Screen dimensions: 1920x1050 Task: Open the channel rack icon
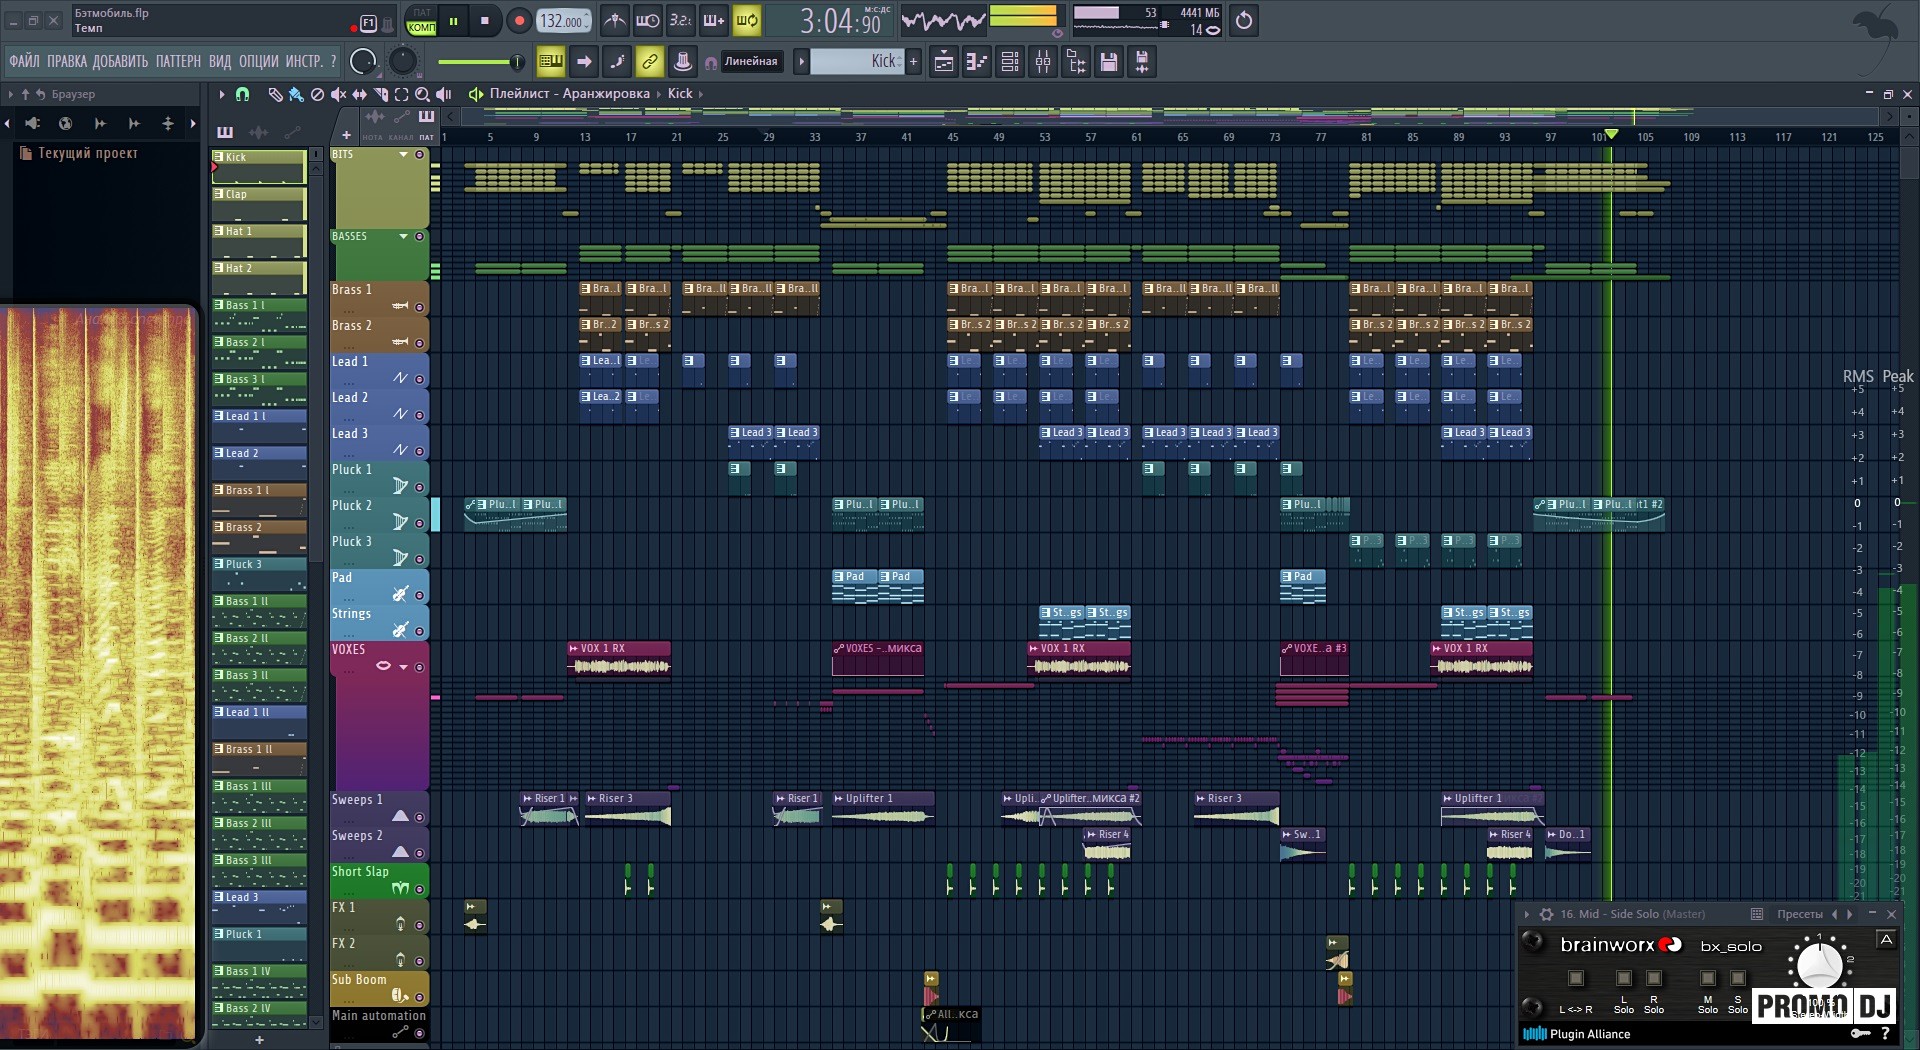point(1010,62)
